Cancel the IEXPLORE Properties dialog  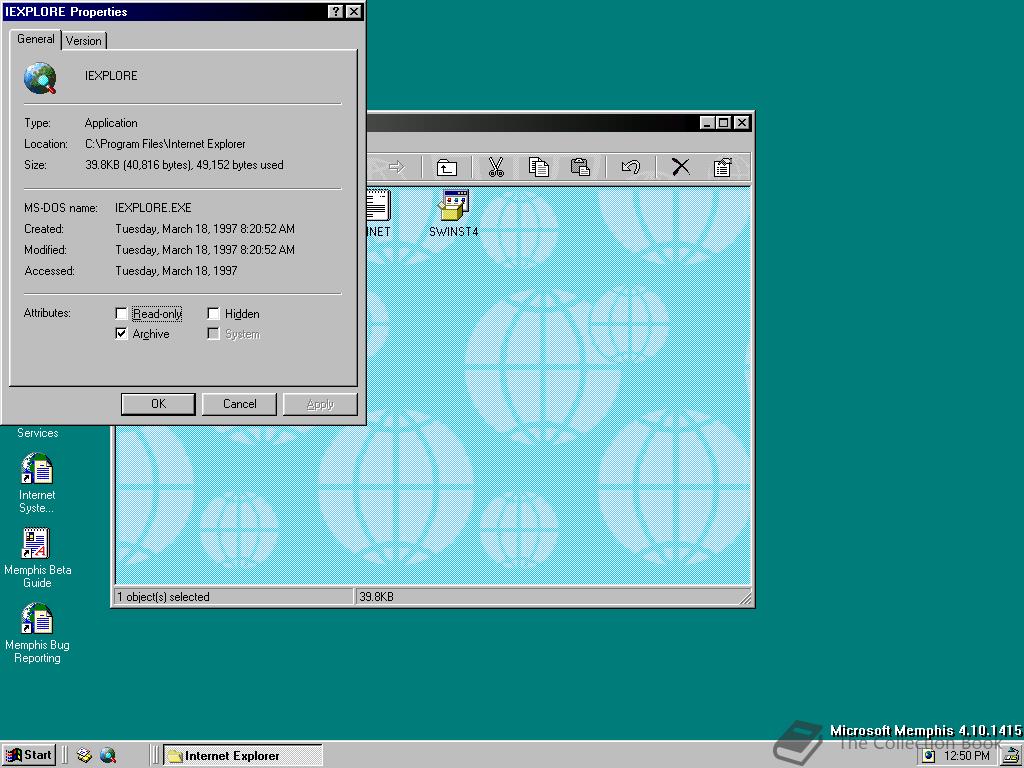pos(239,404)
